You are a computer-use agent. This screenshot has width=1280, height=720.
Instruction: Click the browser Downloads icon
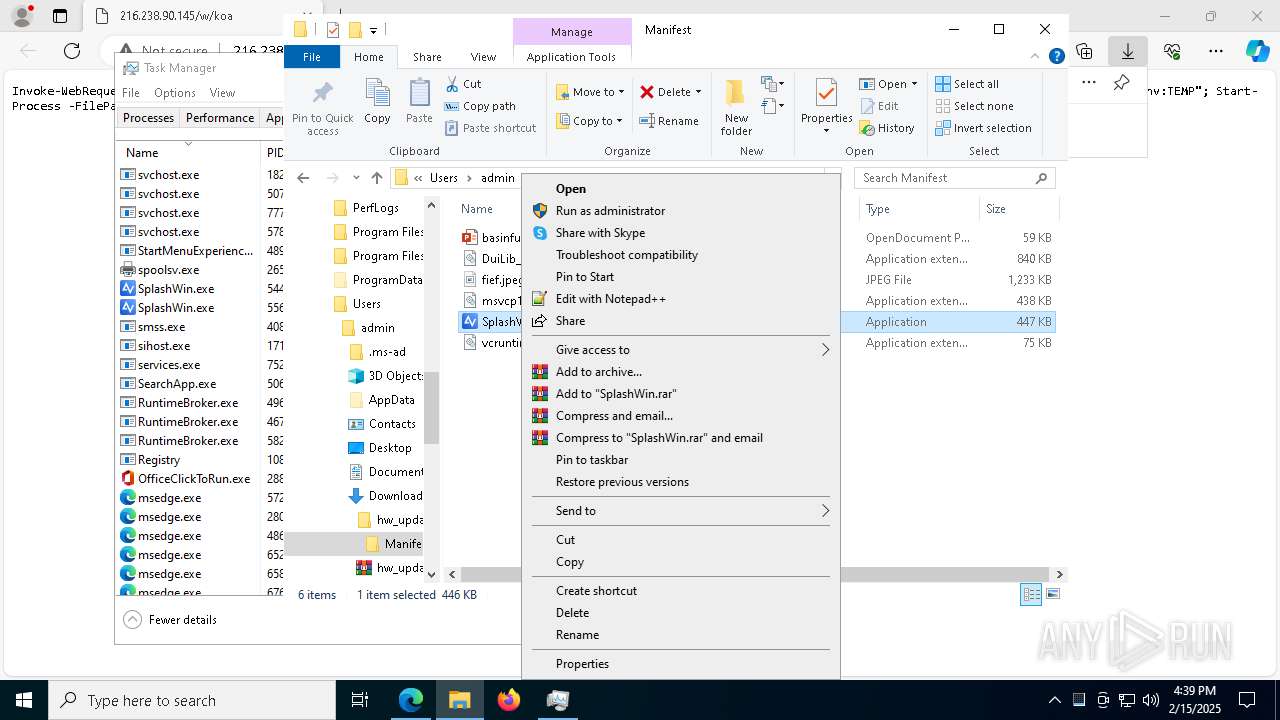[x=1127, y=50]
